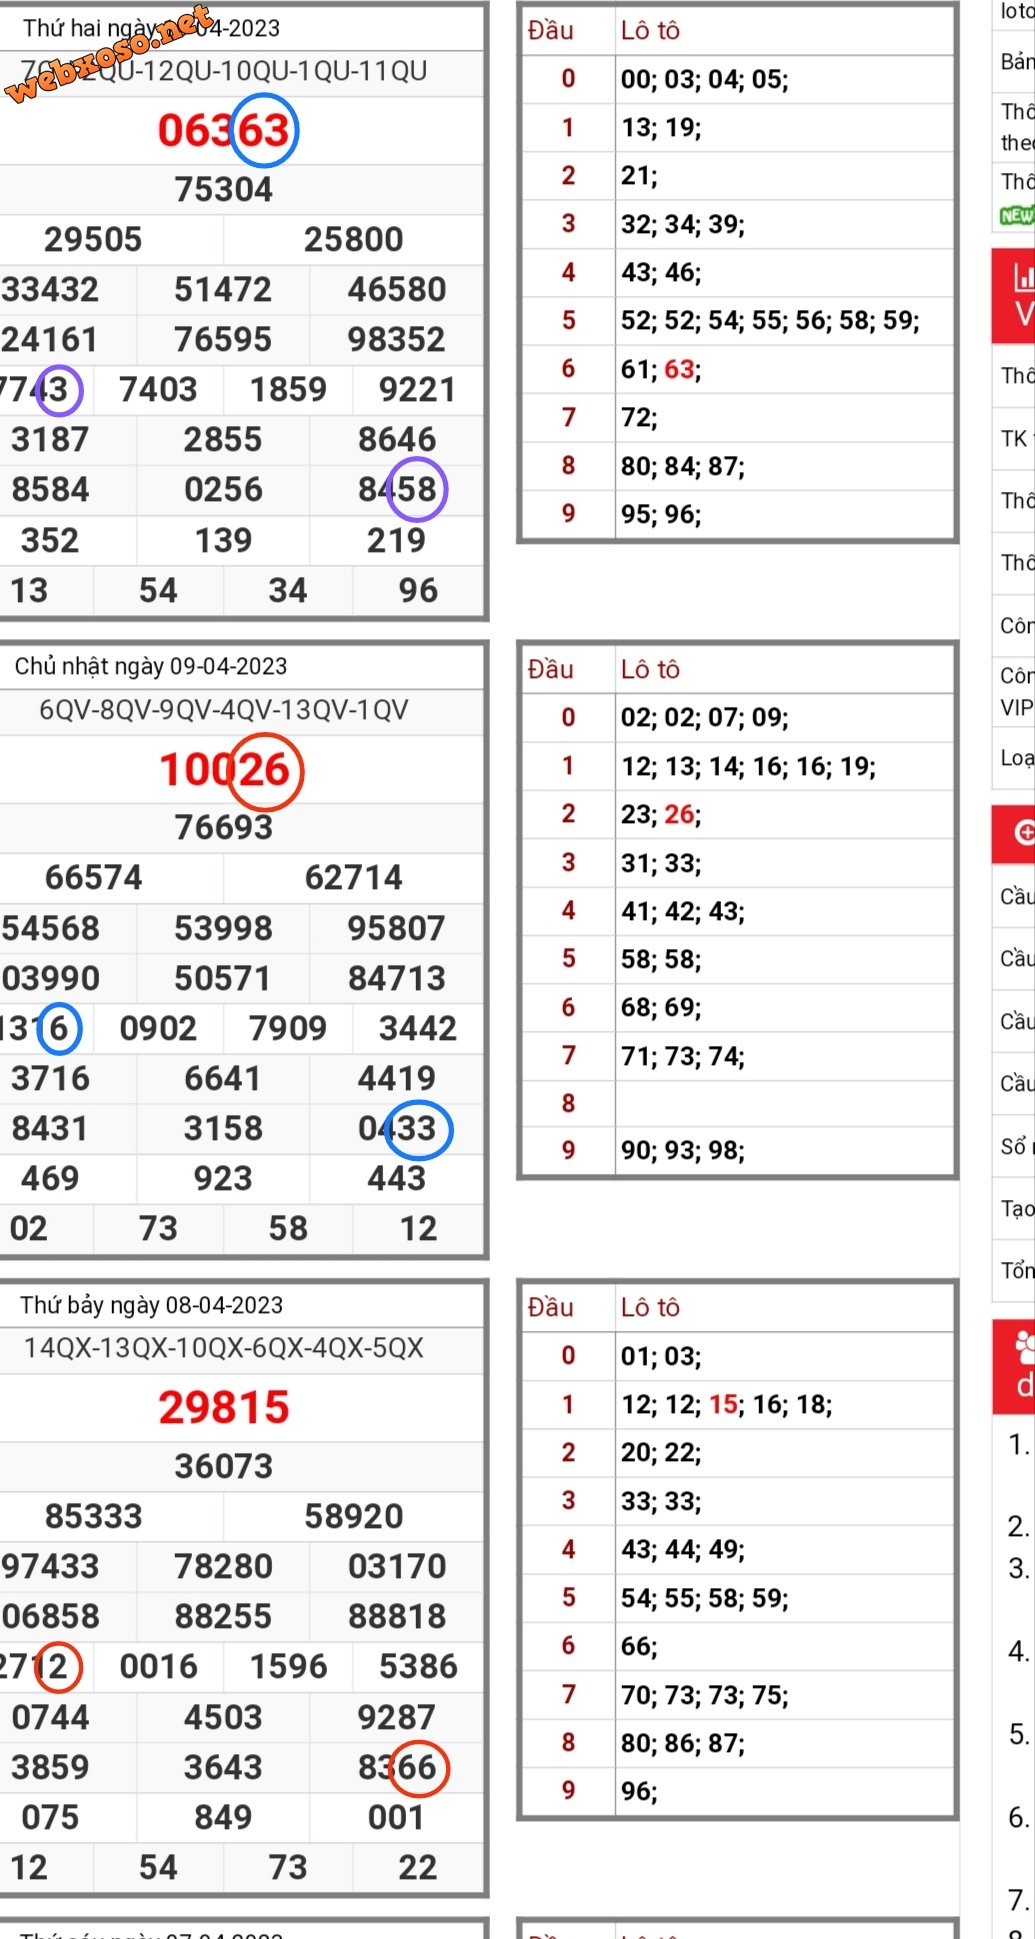Image resolution: width=1035 pixels, height=1939 pixels.
Task: Select the number 0902
Action: (158, 1028)
